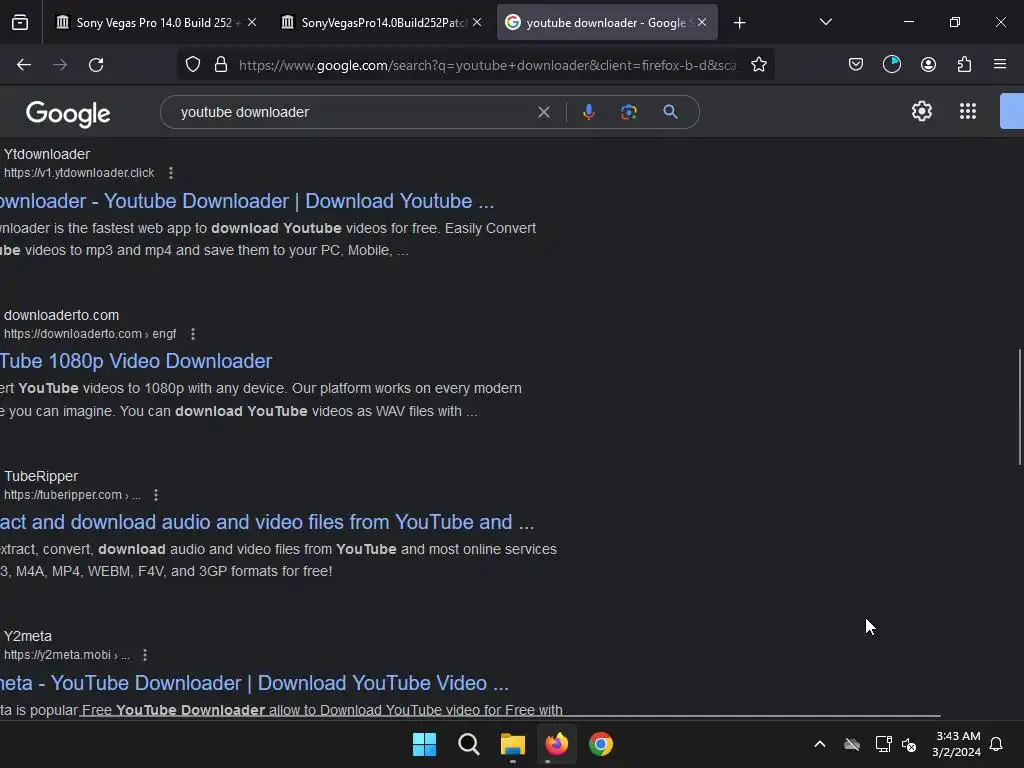Open File Explorer from taskbar
This screenshot has width=1024, height=768.
[x=513, y=744]
